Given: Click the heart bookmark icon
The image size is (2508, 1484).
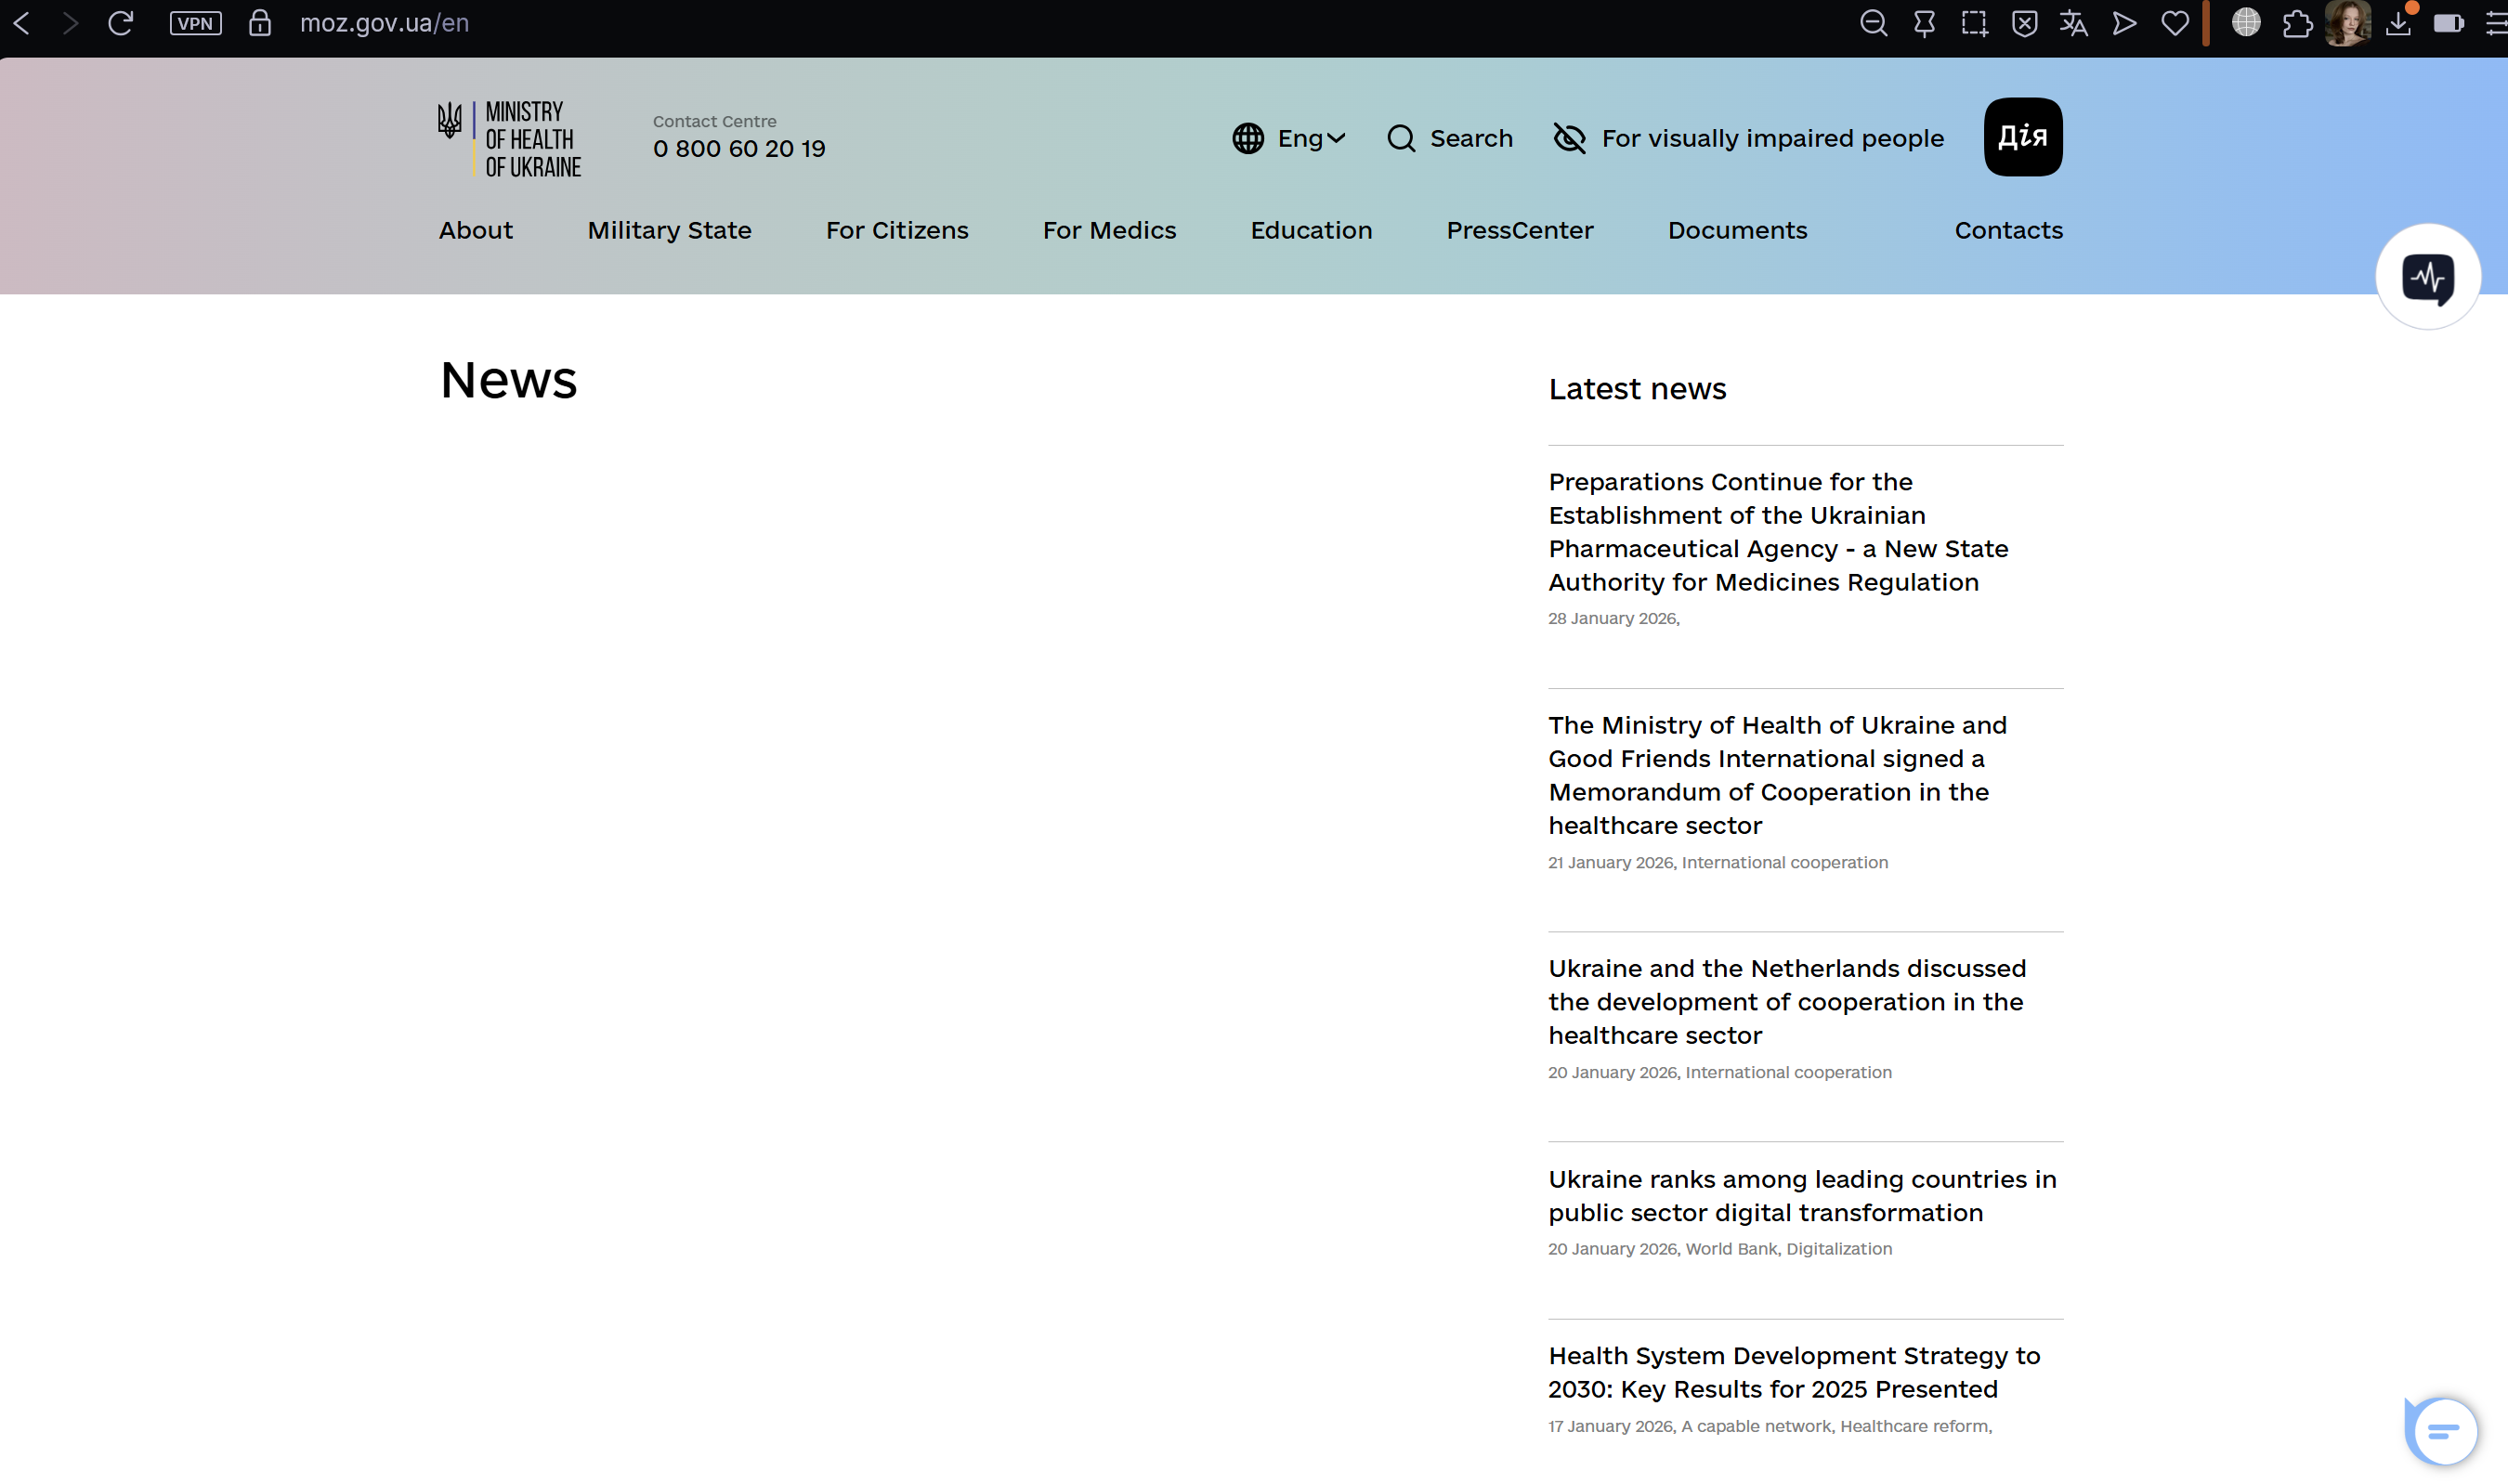Looking at the screenshot, I should coord(2174,23).
